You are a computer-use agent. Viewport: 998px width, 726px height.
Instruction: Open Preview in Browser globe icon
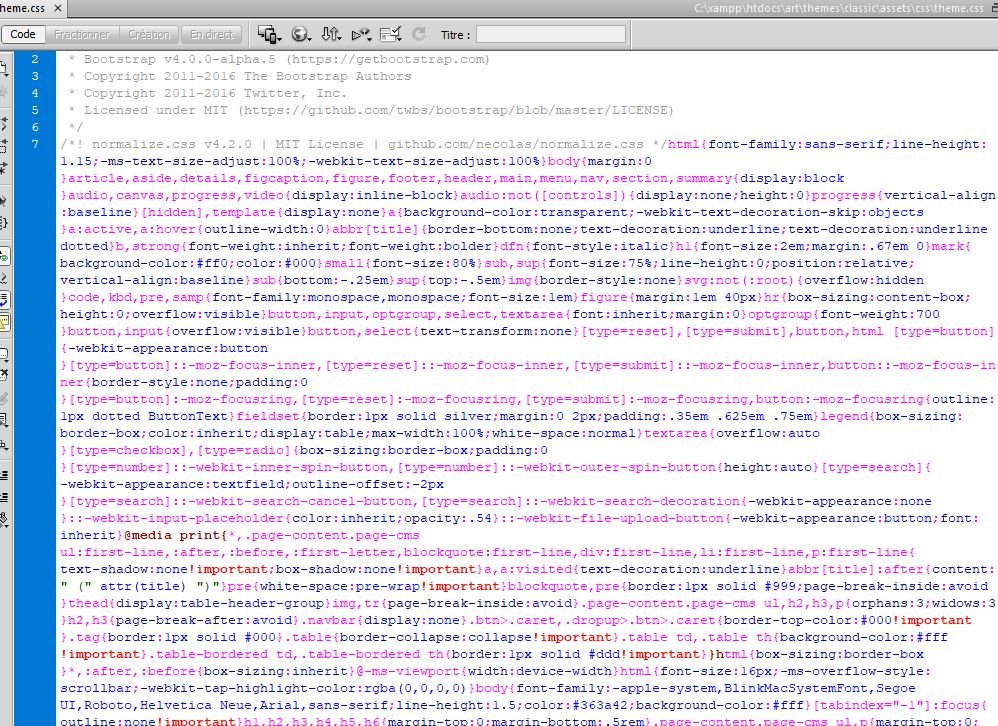[300, 34]
